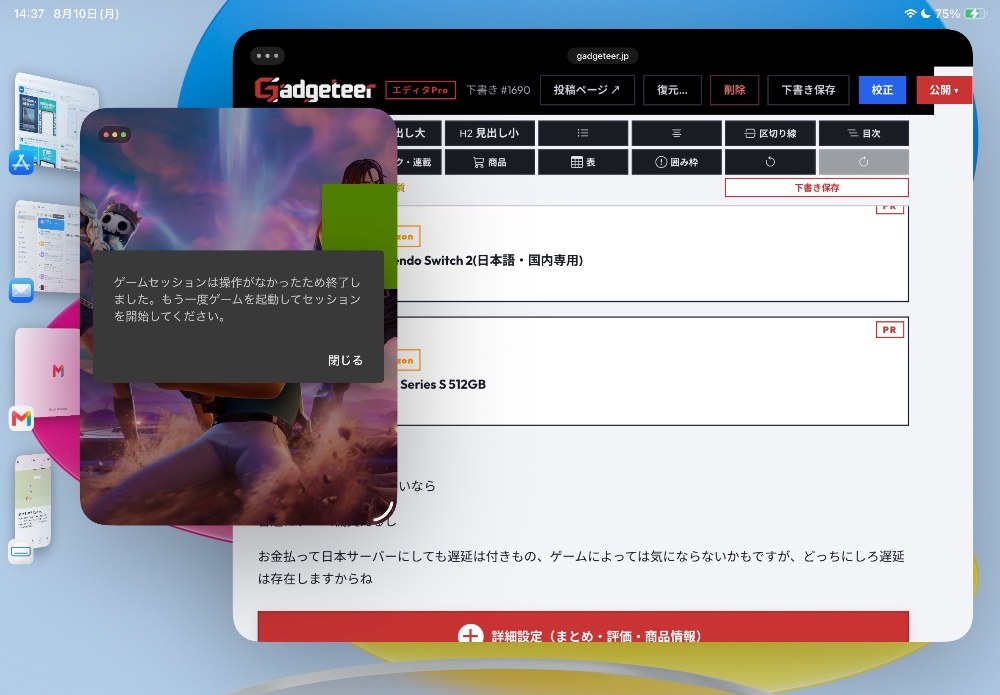This screenshot has height=695, width=1000.
Task: Click the battery status icon
Action: 975,13
